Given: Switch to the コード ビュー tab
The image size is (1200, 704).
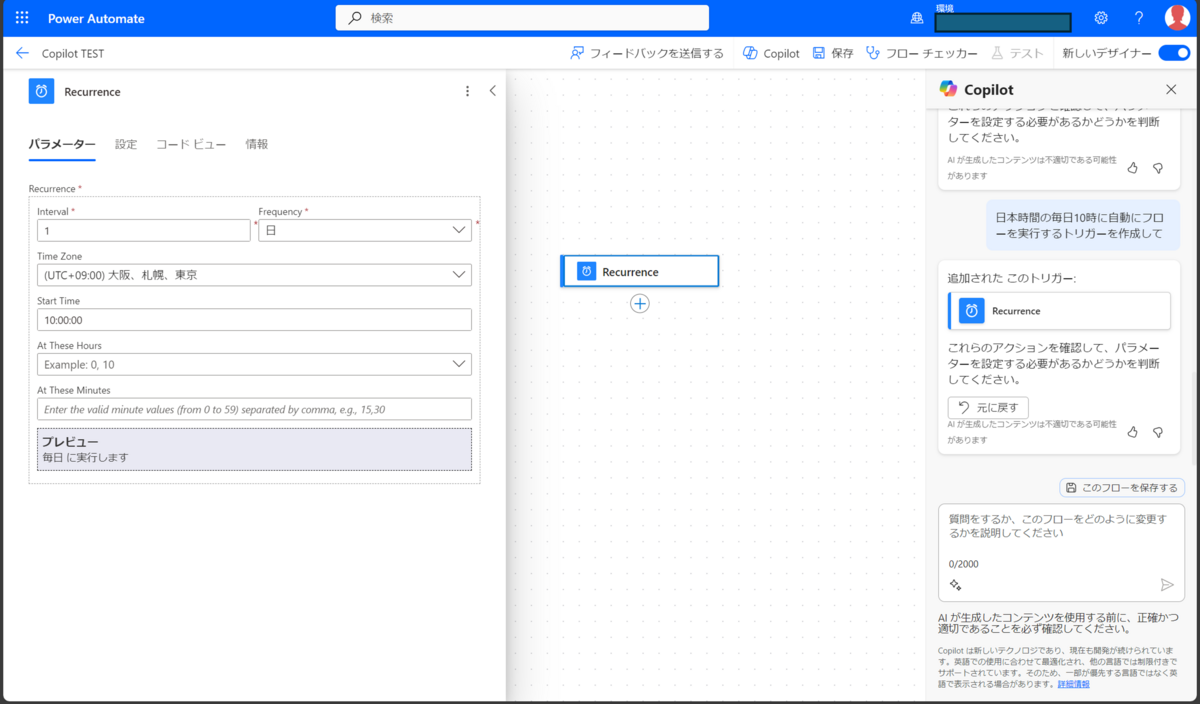Looking at the screenshot, I should [x=191, y=144].
